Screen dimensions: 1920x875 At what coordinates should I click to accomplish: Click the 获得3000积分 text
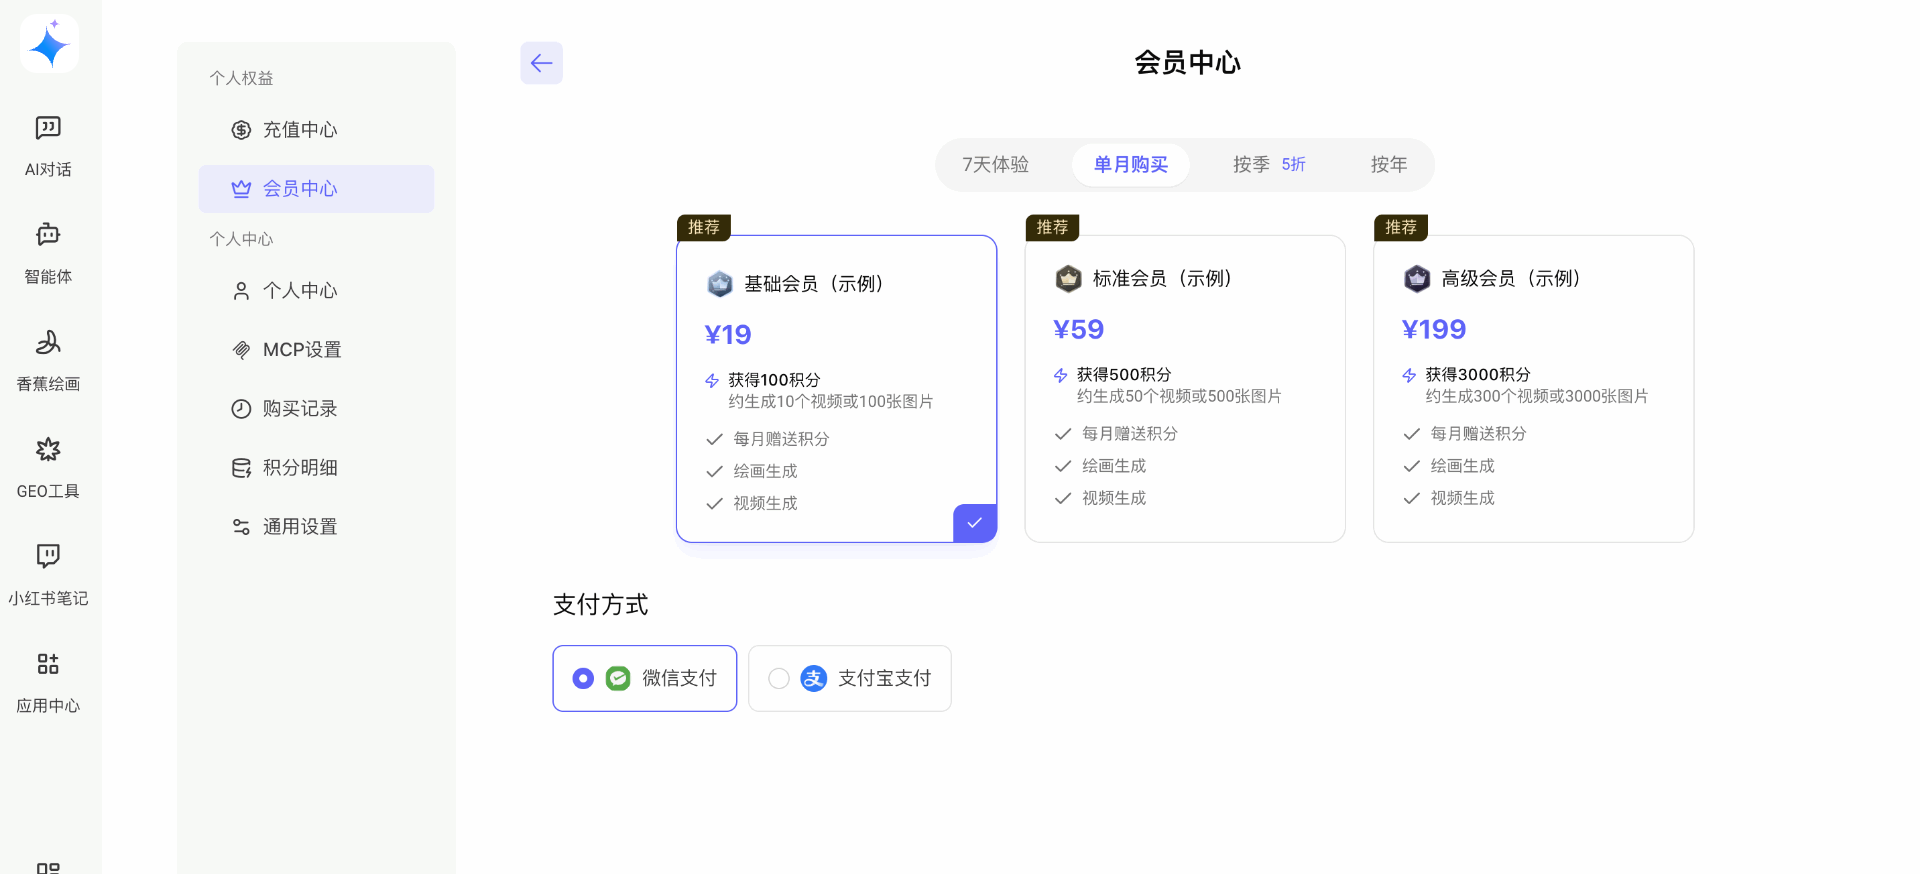pyautogui.click(x=1478, y=375)
